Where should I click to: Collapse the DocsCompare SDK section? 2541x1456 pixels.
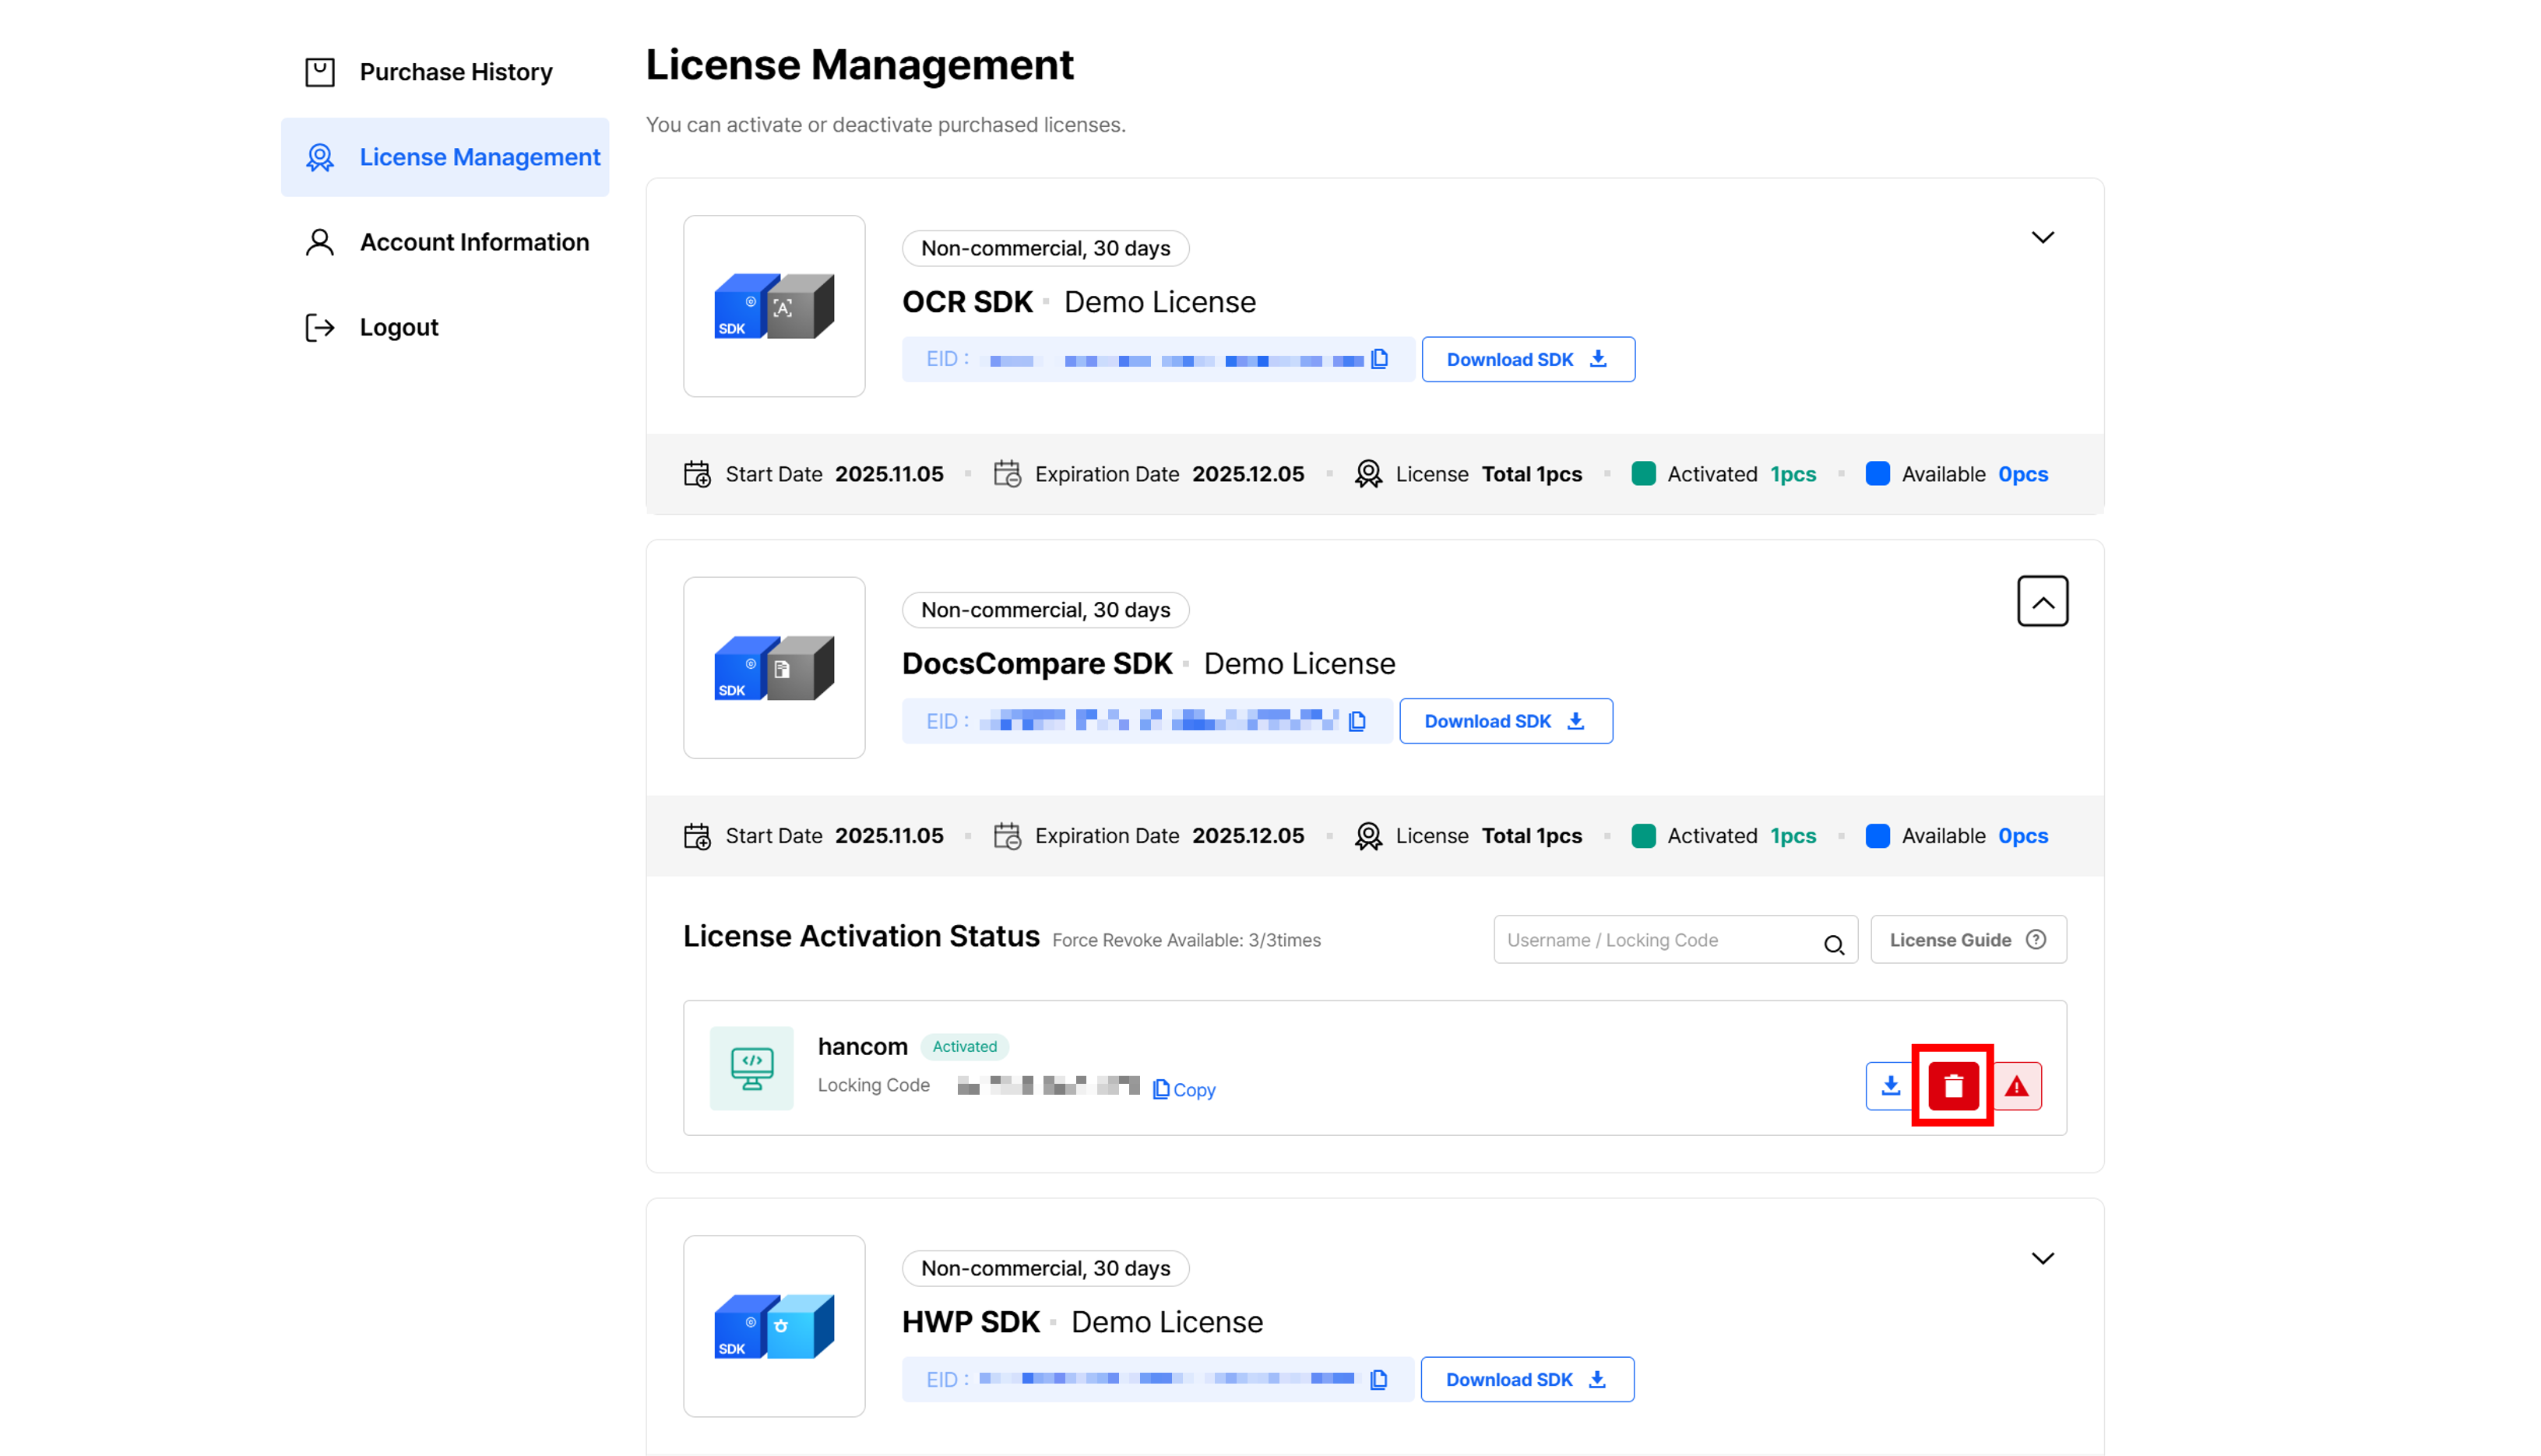click(2043, 601)
